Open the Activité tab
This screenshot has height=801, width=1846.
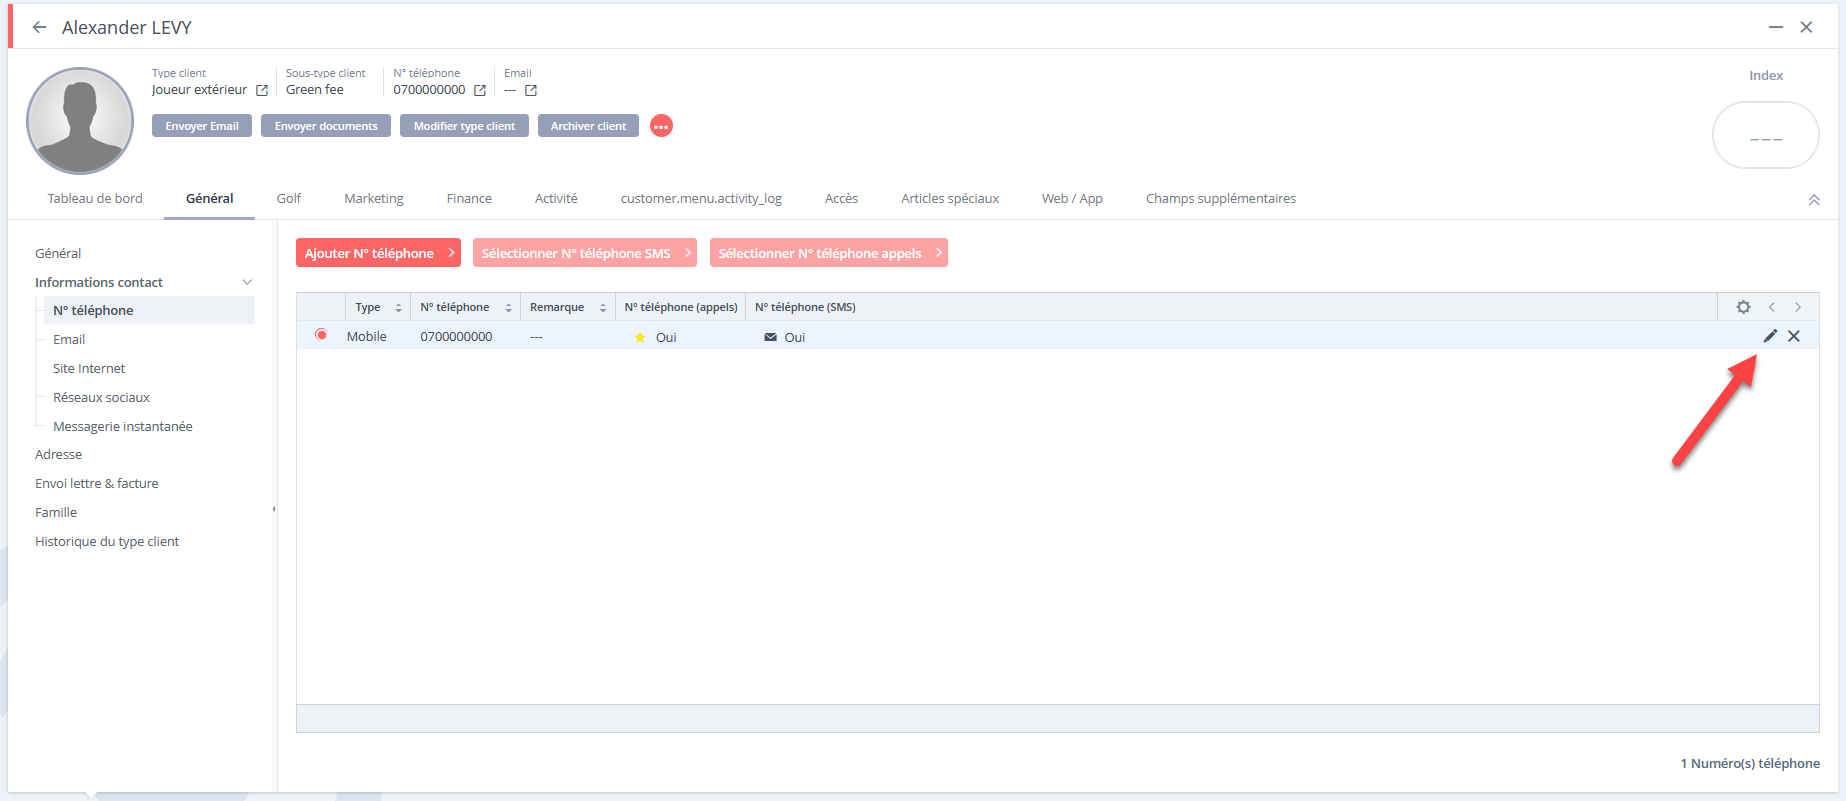click(x=556, y=198)
